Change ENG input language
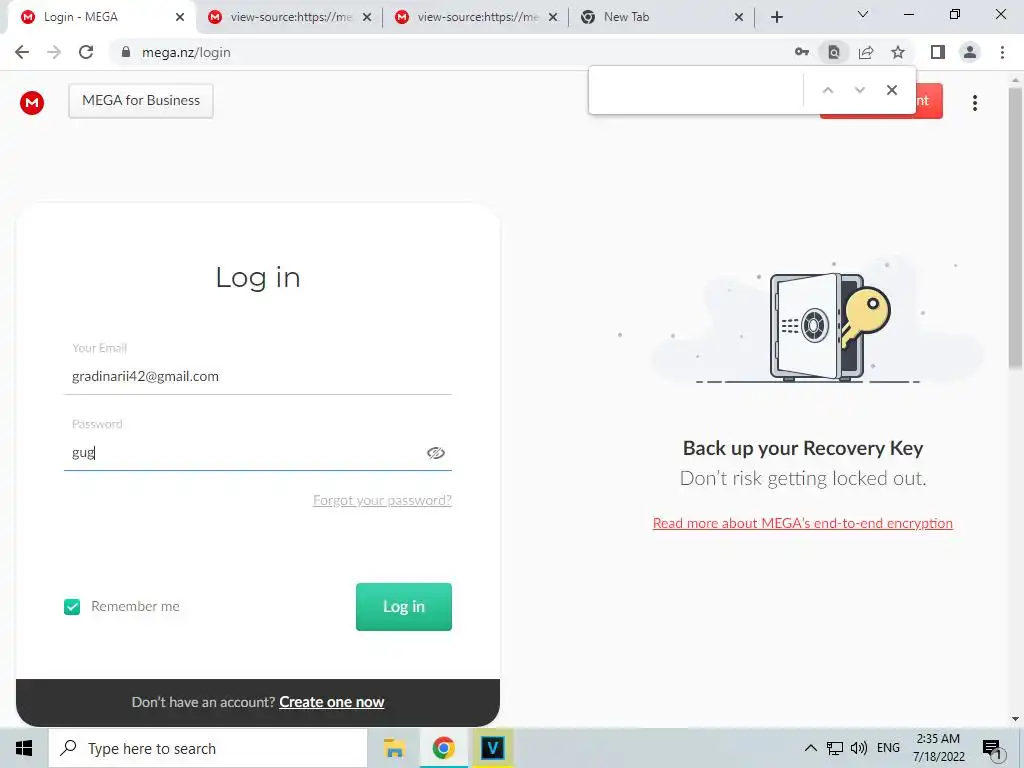 pyautogui.click(x=888, y=748)
